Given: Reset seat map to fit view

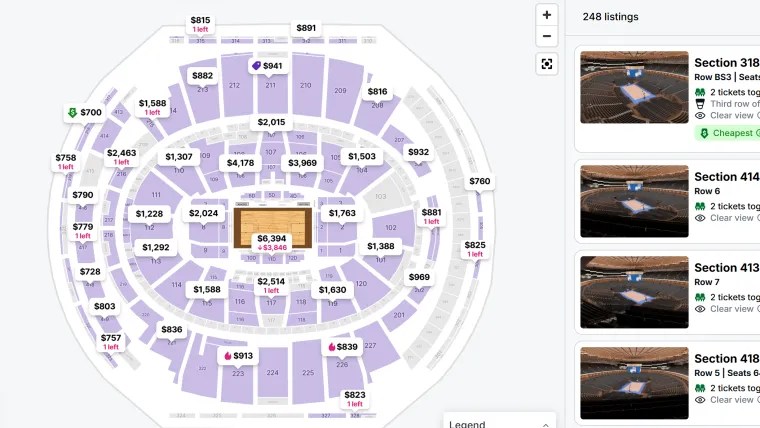Looking at the screenshot, I should click(x=546, y=64).
